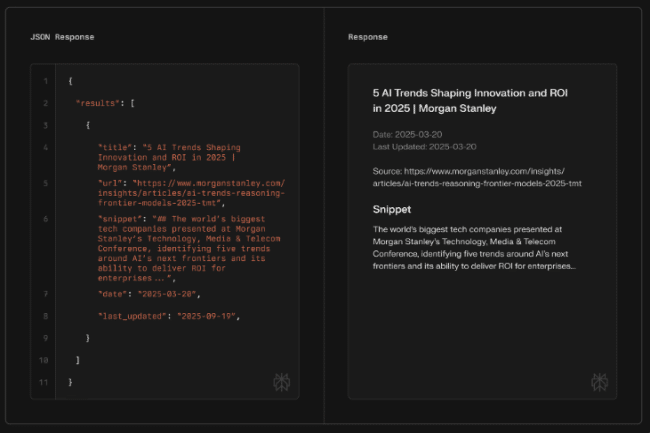650x433 pixels.
Task: Click the opening brace on line 1
Action: [69, 81]
